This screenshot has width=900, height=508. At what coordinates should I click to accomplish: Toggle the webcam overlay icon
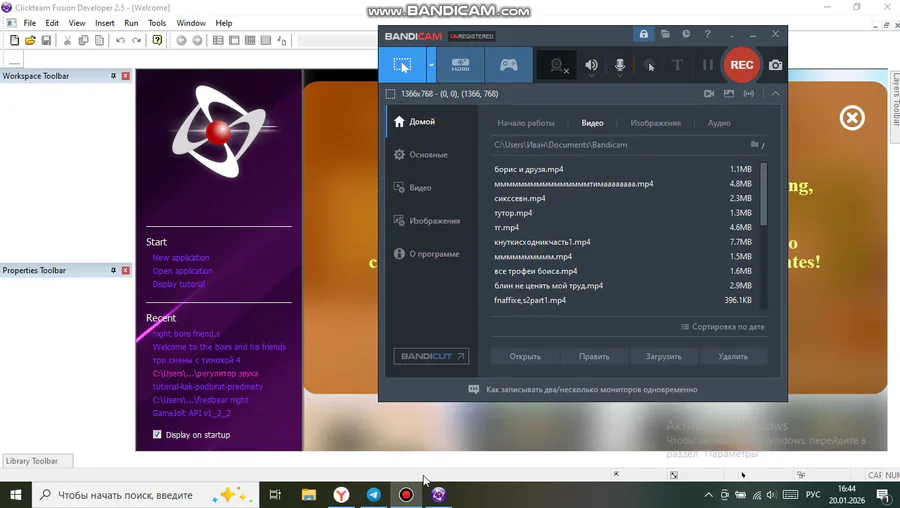(558, 65)
